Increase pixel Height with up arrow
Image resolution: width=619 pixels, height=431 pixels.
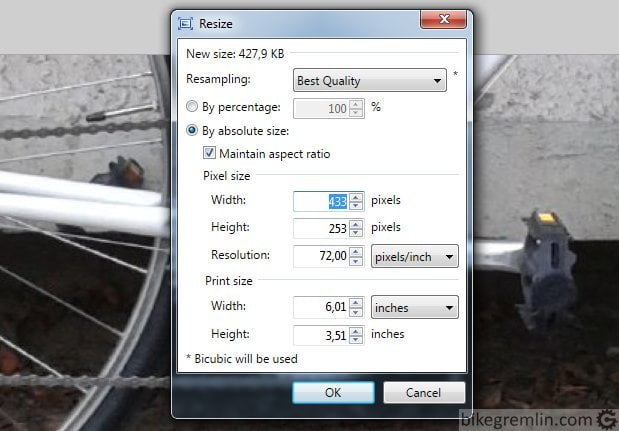(x=356, y=224)
